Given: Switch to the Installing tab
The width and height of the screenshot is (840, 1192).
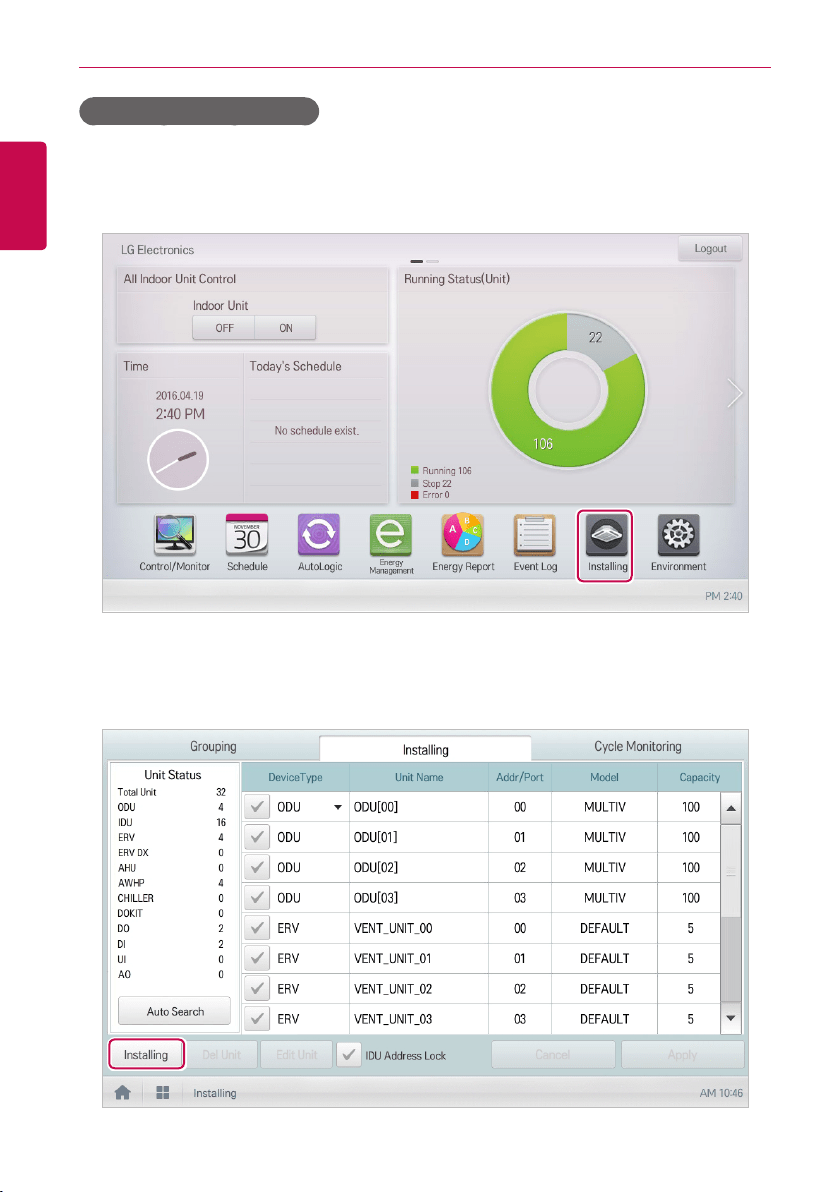Looking at the screenshot, I should pos(426,750).
